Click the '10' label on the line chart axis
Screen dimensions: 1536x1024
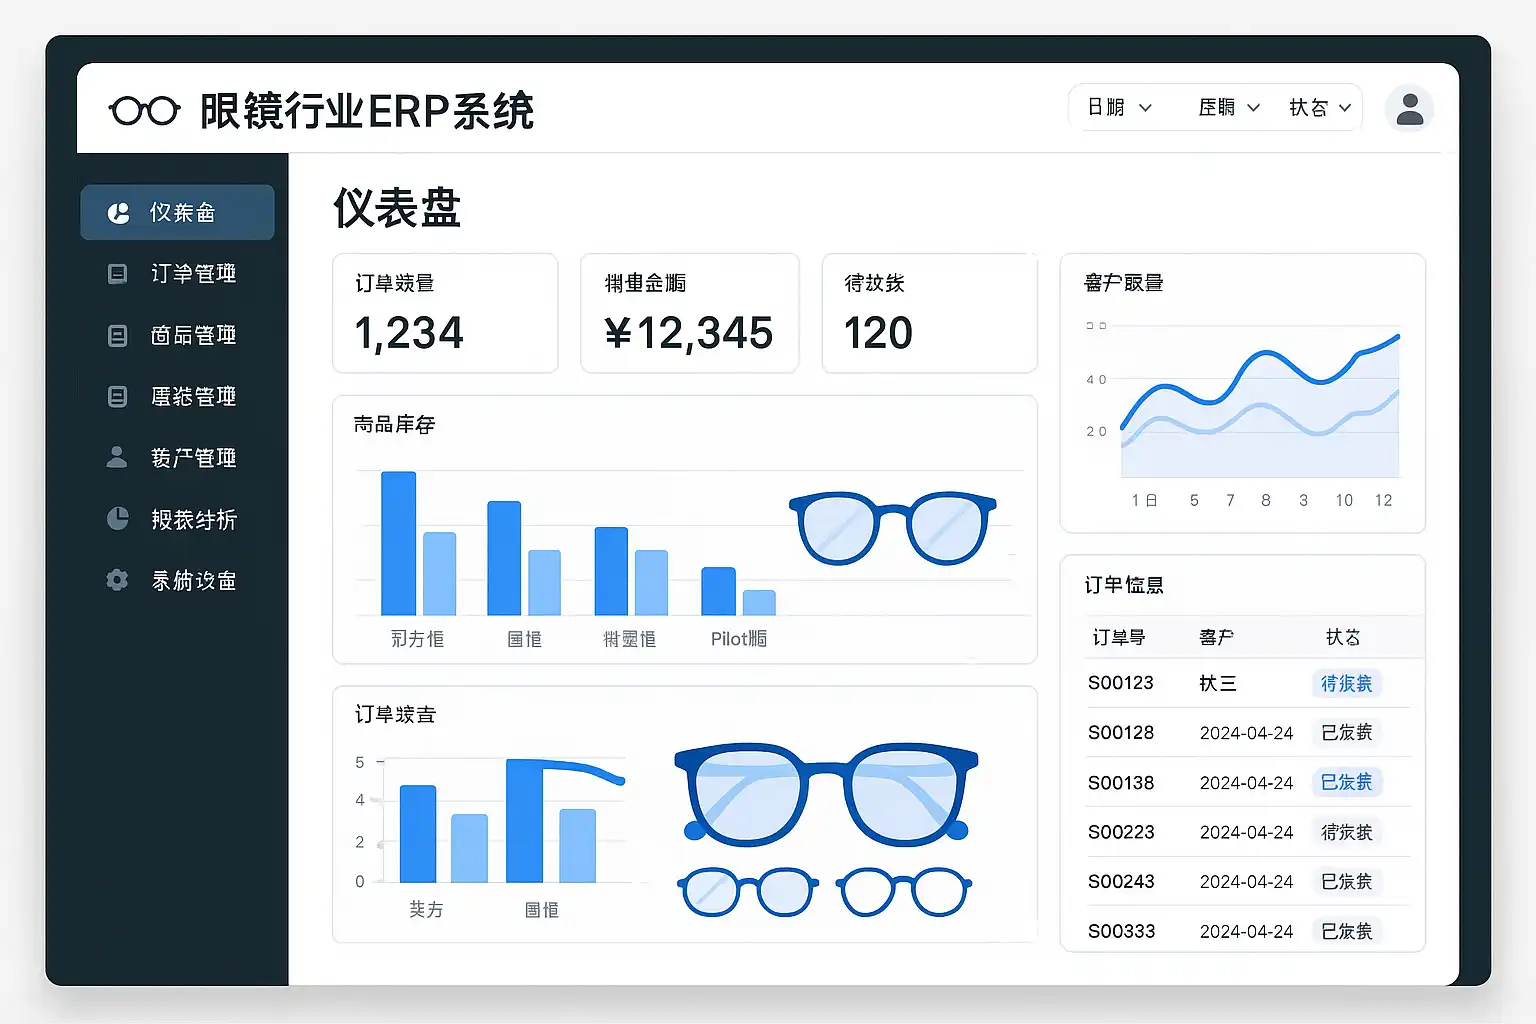(1344, 500)
